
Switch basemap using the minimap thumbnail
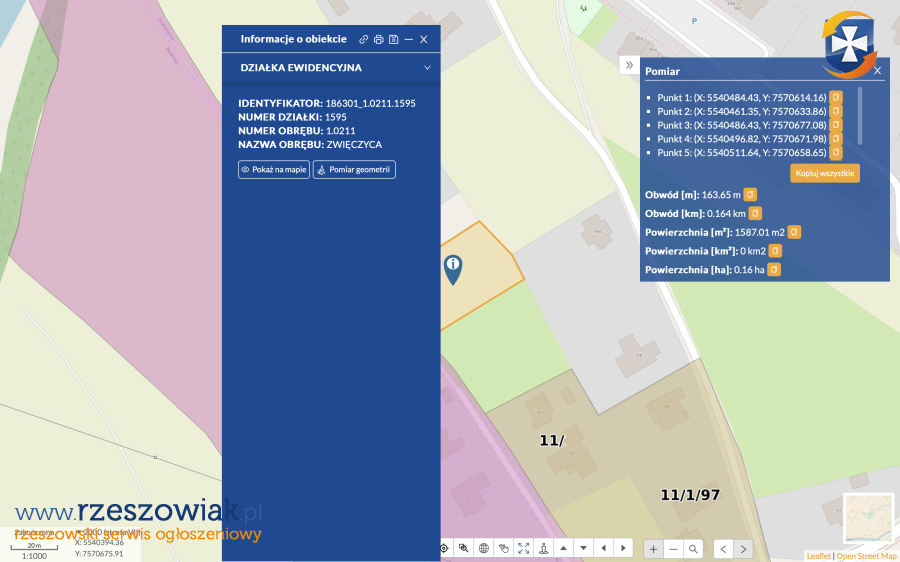tap(867, 518)
